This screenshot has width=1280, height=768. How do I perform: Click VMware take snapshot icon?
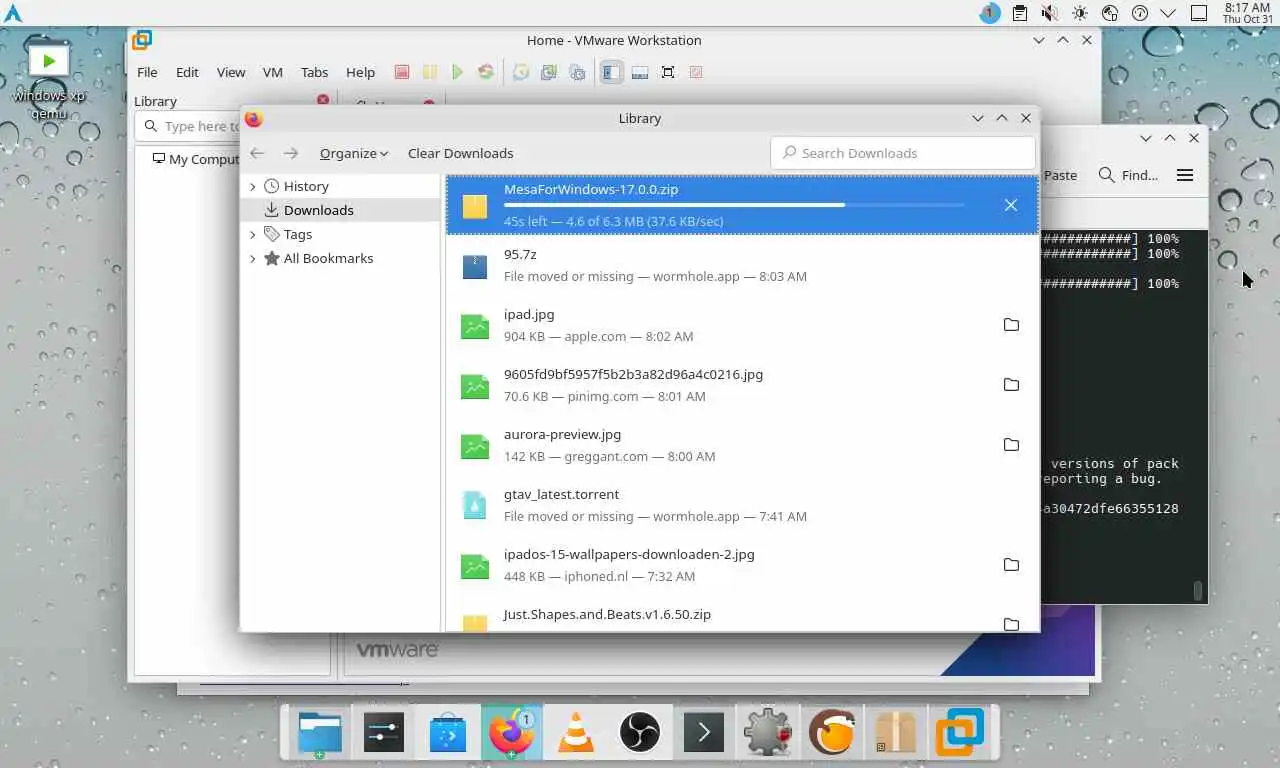521,72
